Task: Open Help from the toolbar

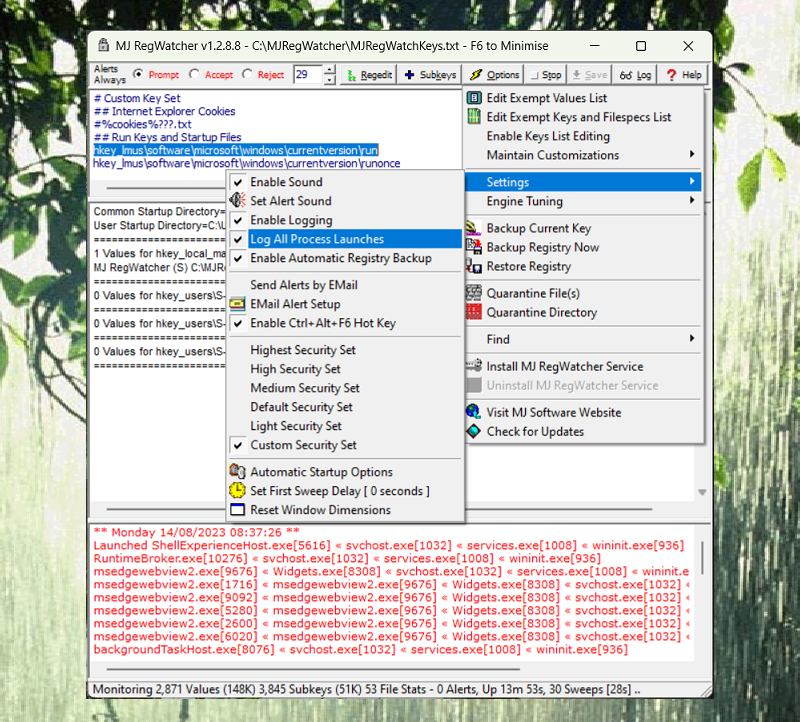Action: (x=684, y=75)
